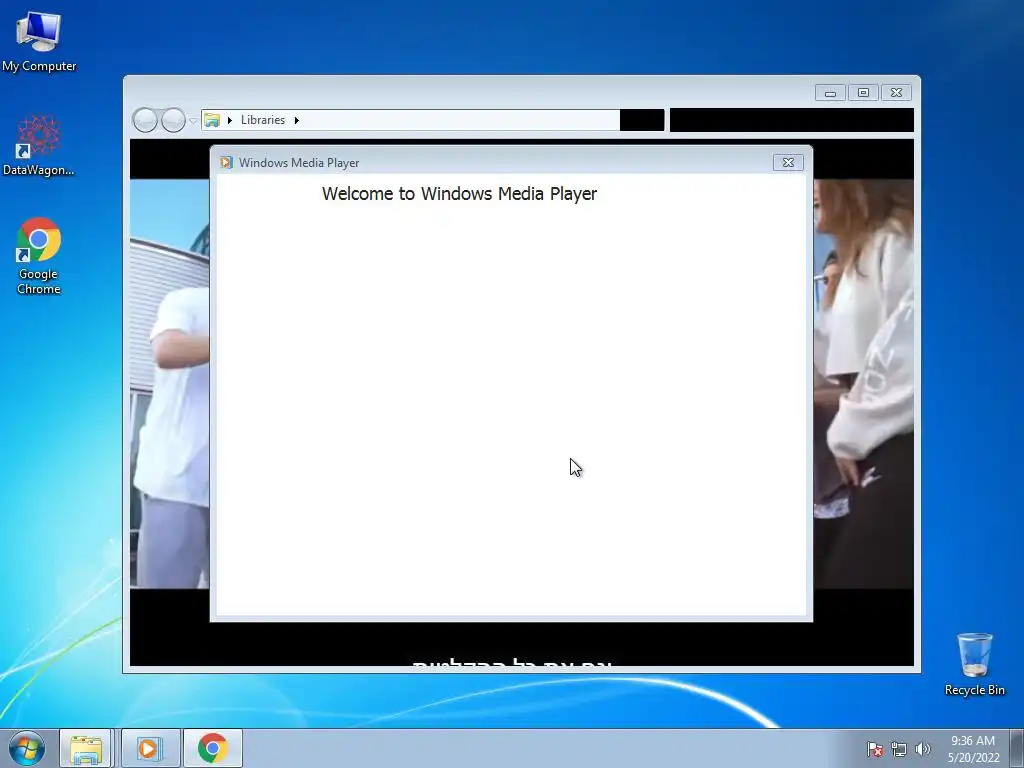
Task: Open the volume speaker tray icon
Action: [922, 749]
